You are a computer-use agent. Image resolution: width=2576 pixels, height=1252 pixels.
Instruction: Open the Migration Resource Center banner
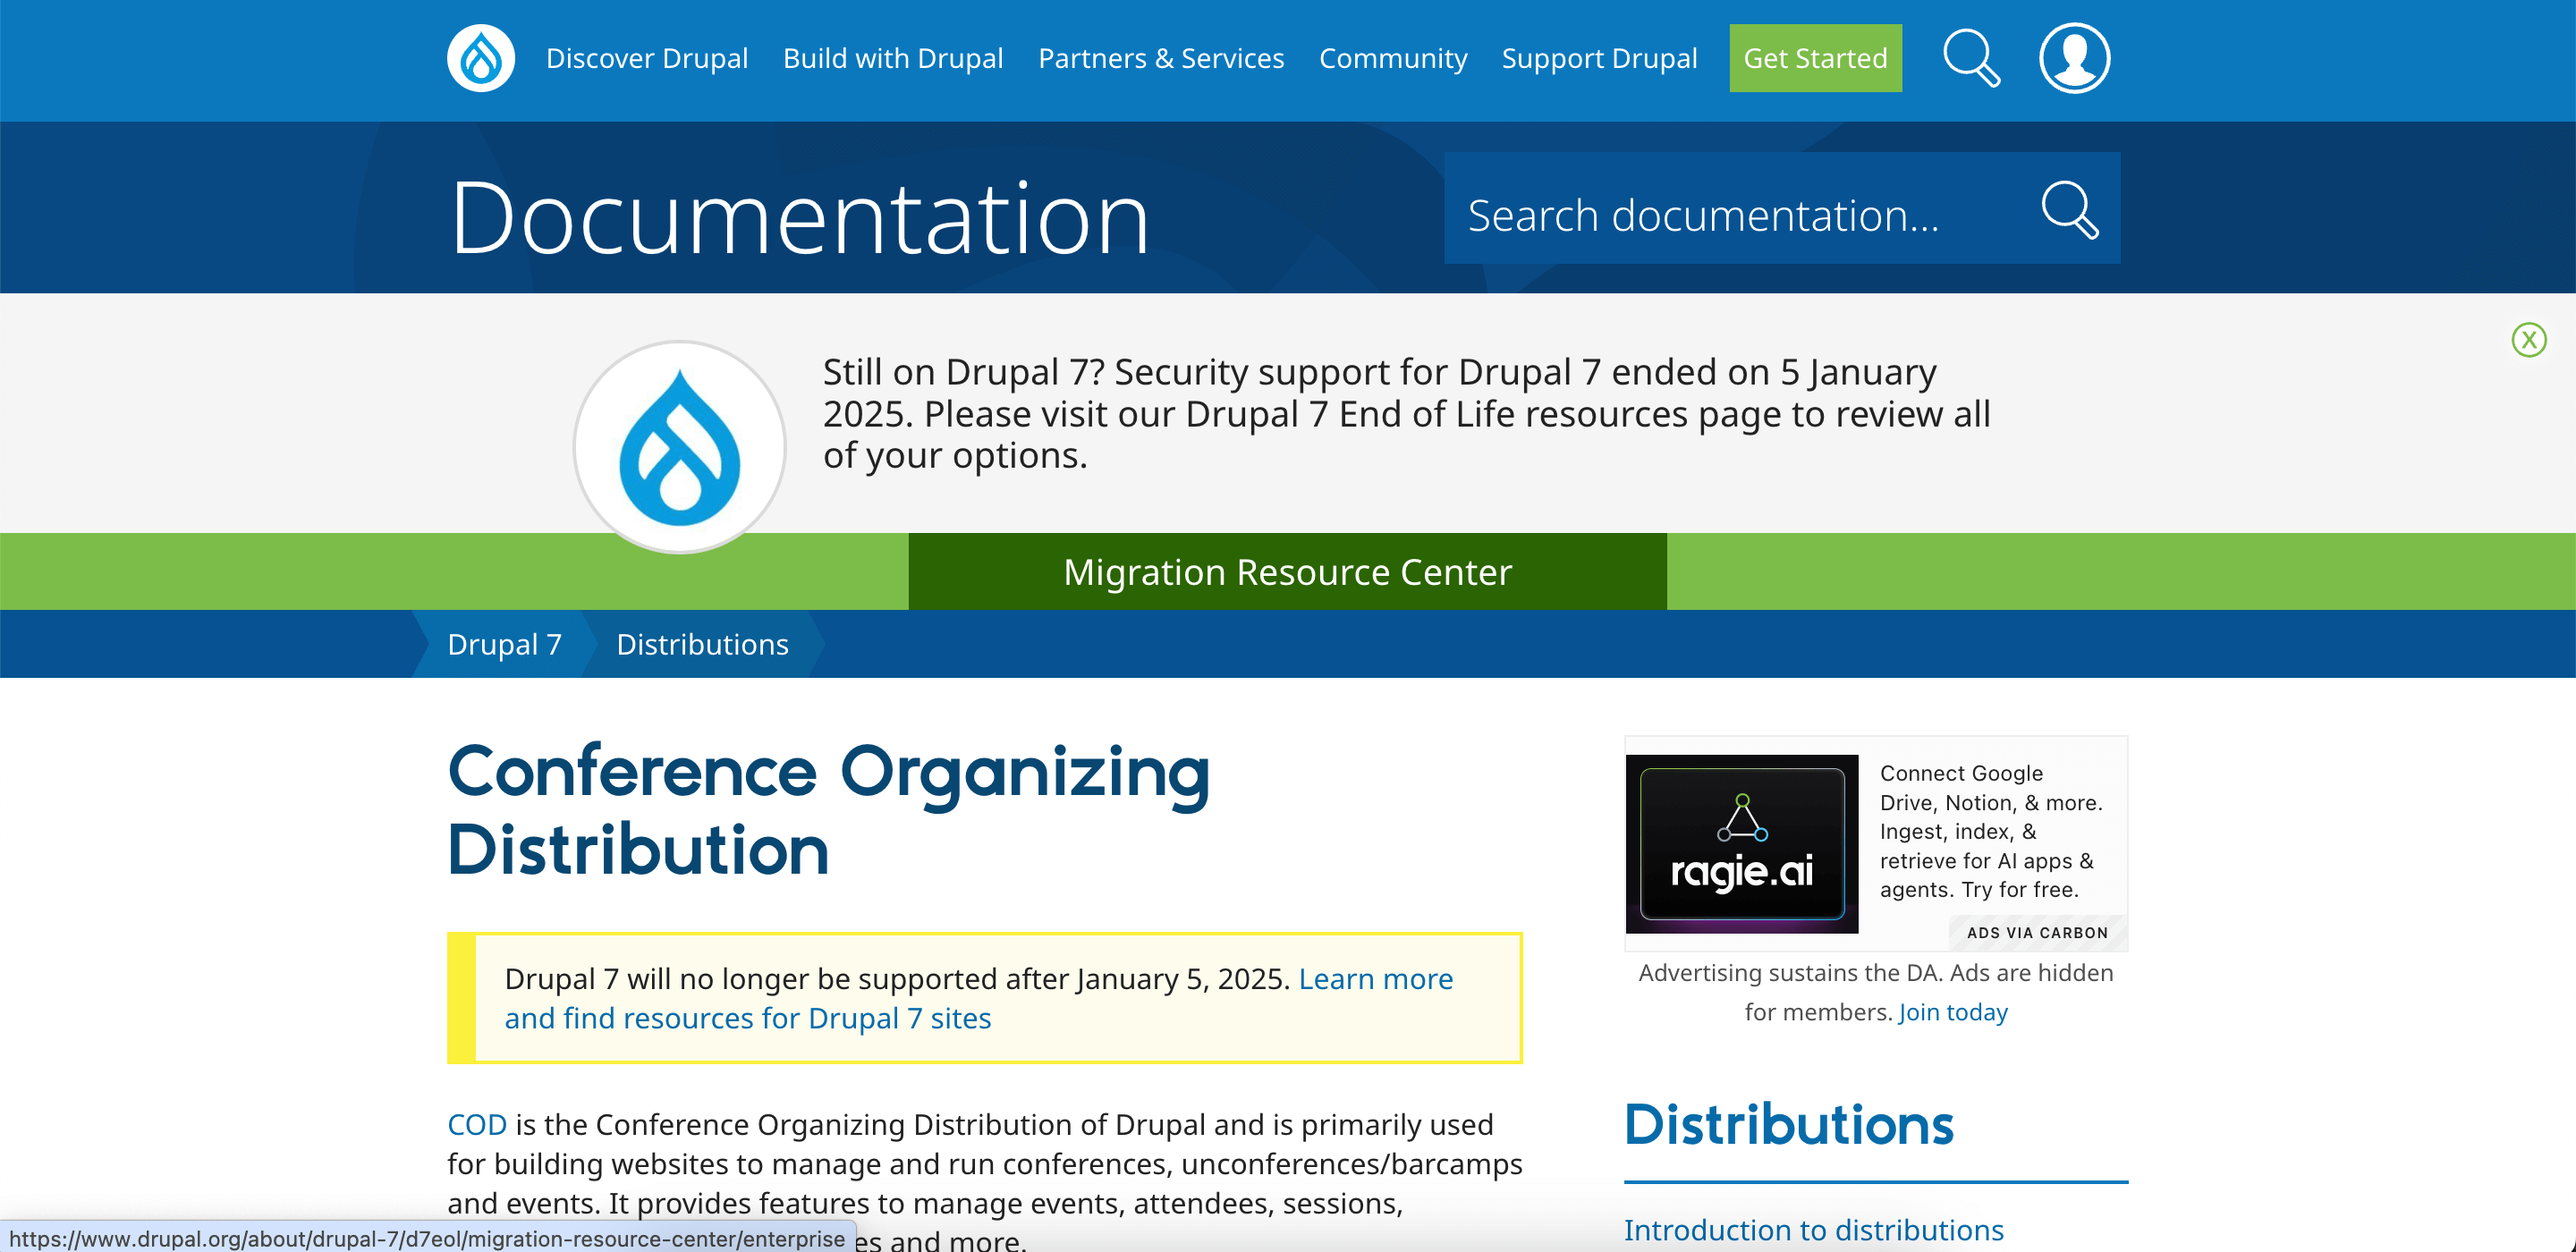1287,571
